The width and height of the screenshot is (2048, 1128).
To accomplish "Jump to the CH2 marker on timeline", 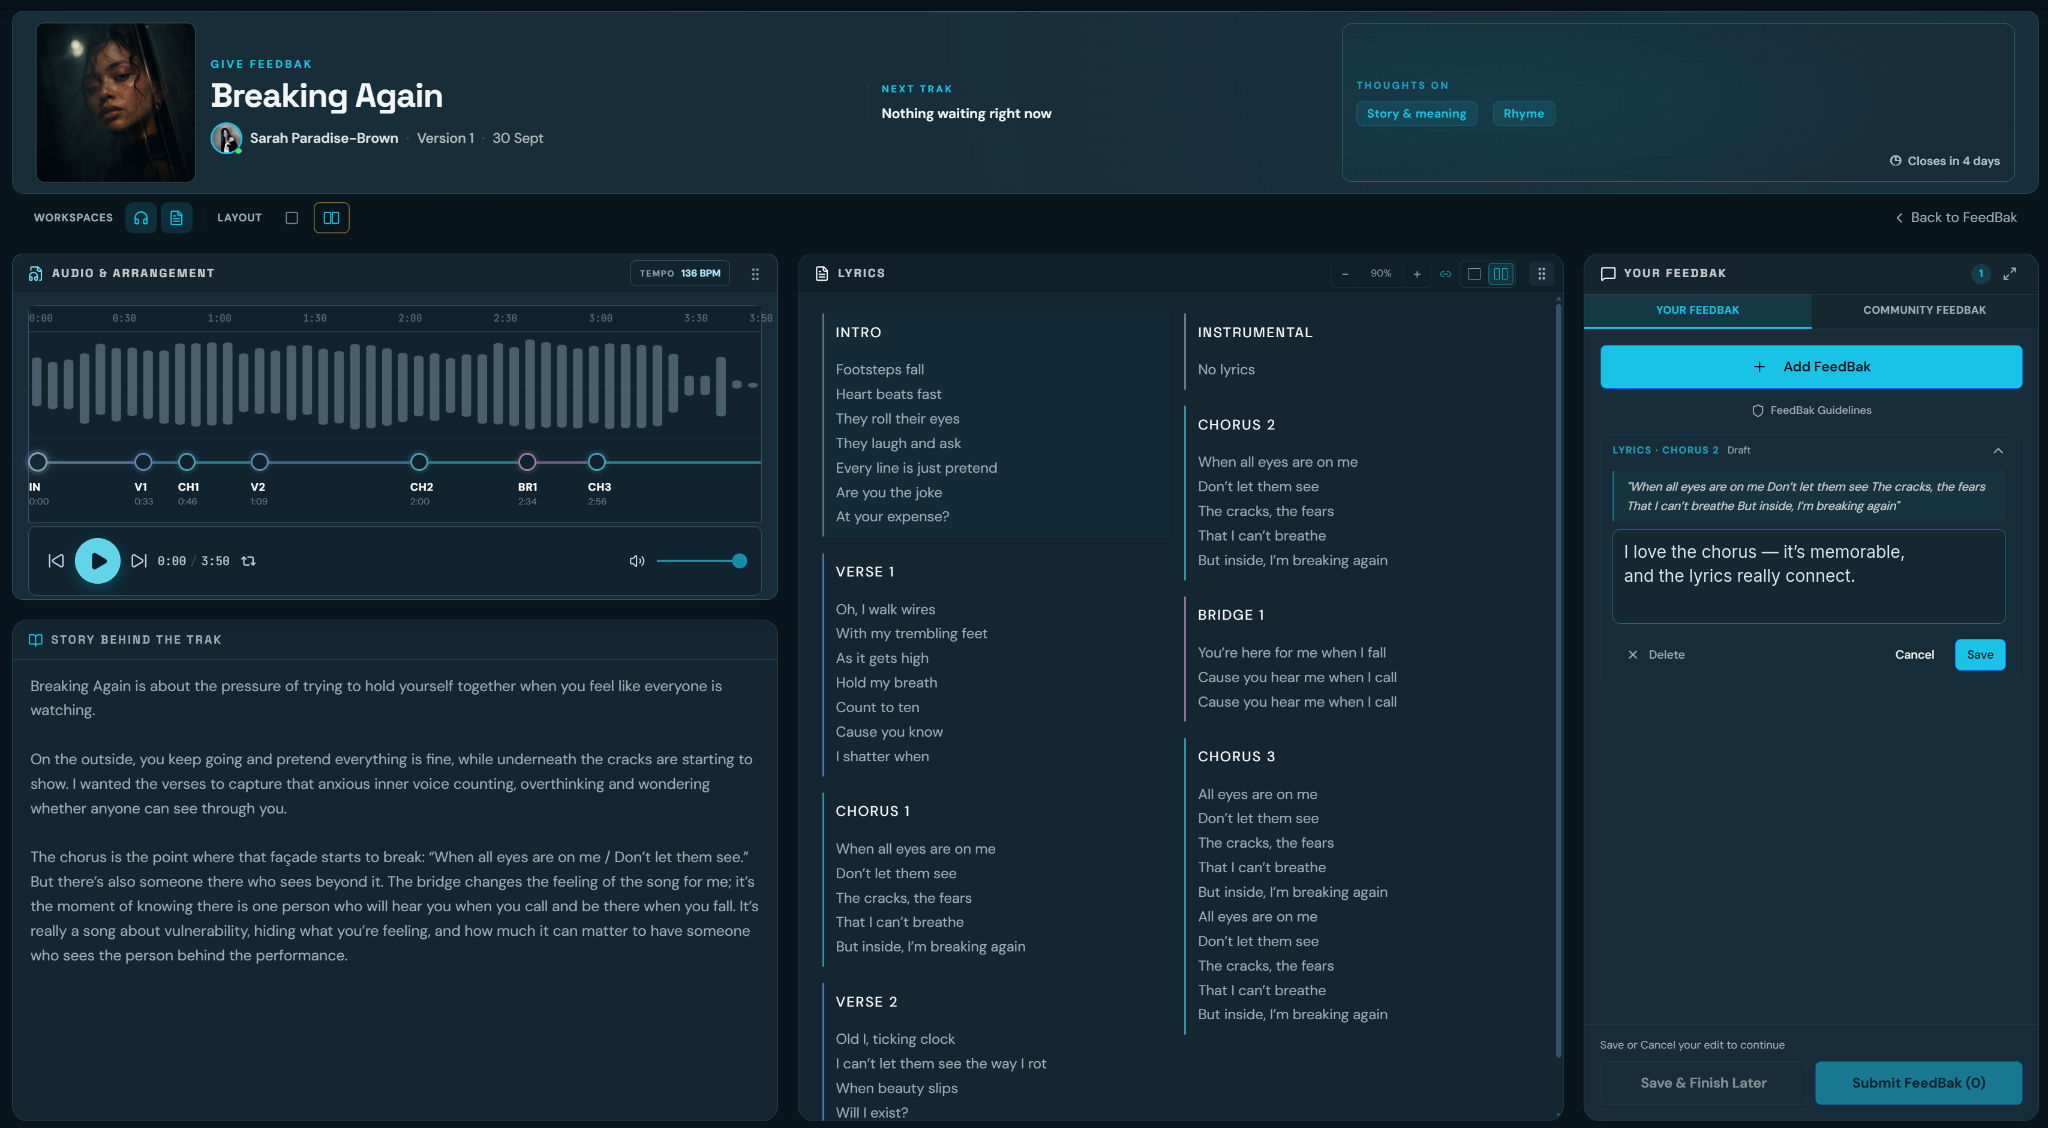I will click(419, 462).
